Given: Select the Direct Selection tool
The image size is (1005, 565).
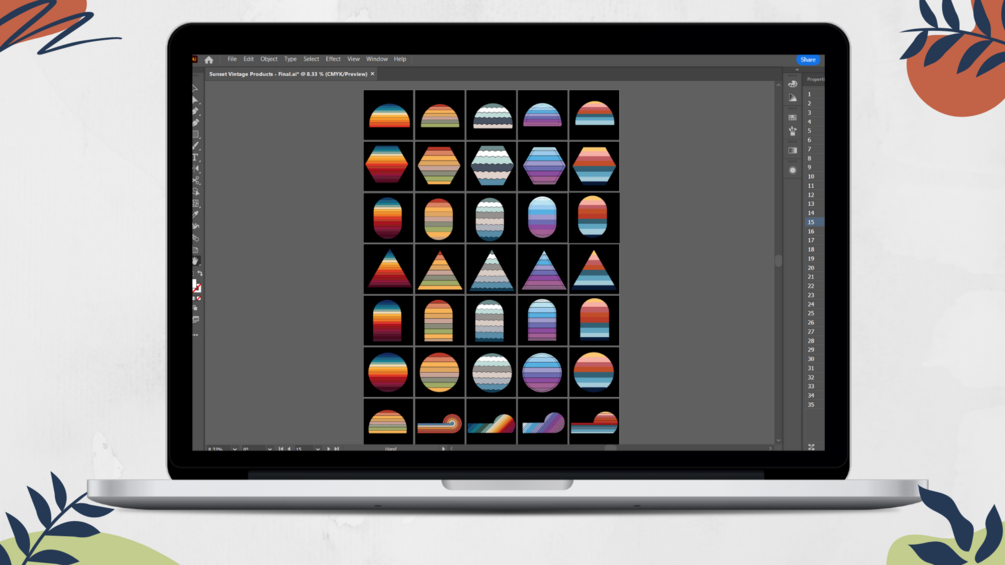Looking at the screenshot, I should (x=196, y=101).
